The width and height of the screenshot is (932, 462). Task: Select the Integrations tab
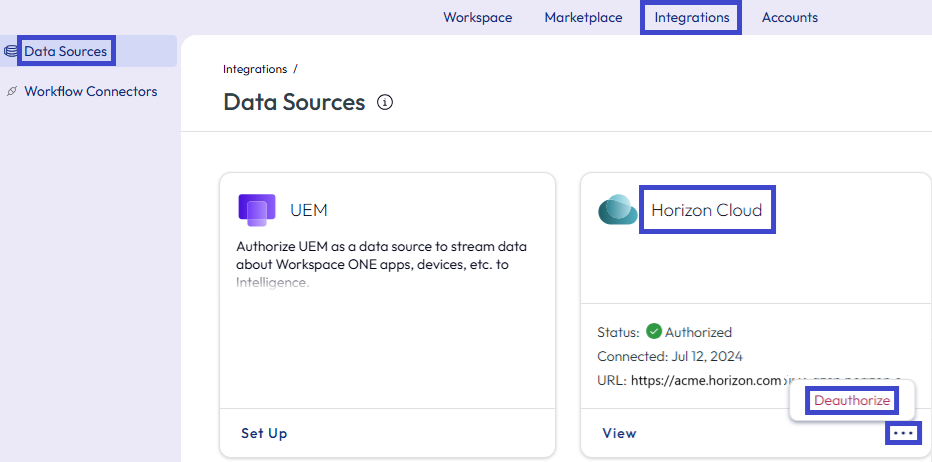(691, 18)
